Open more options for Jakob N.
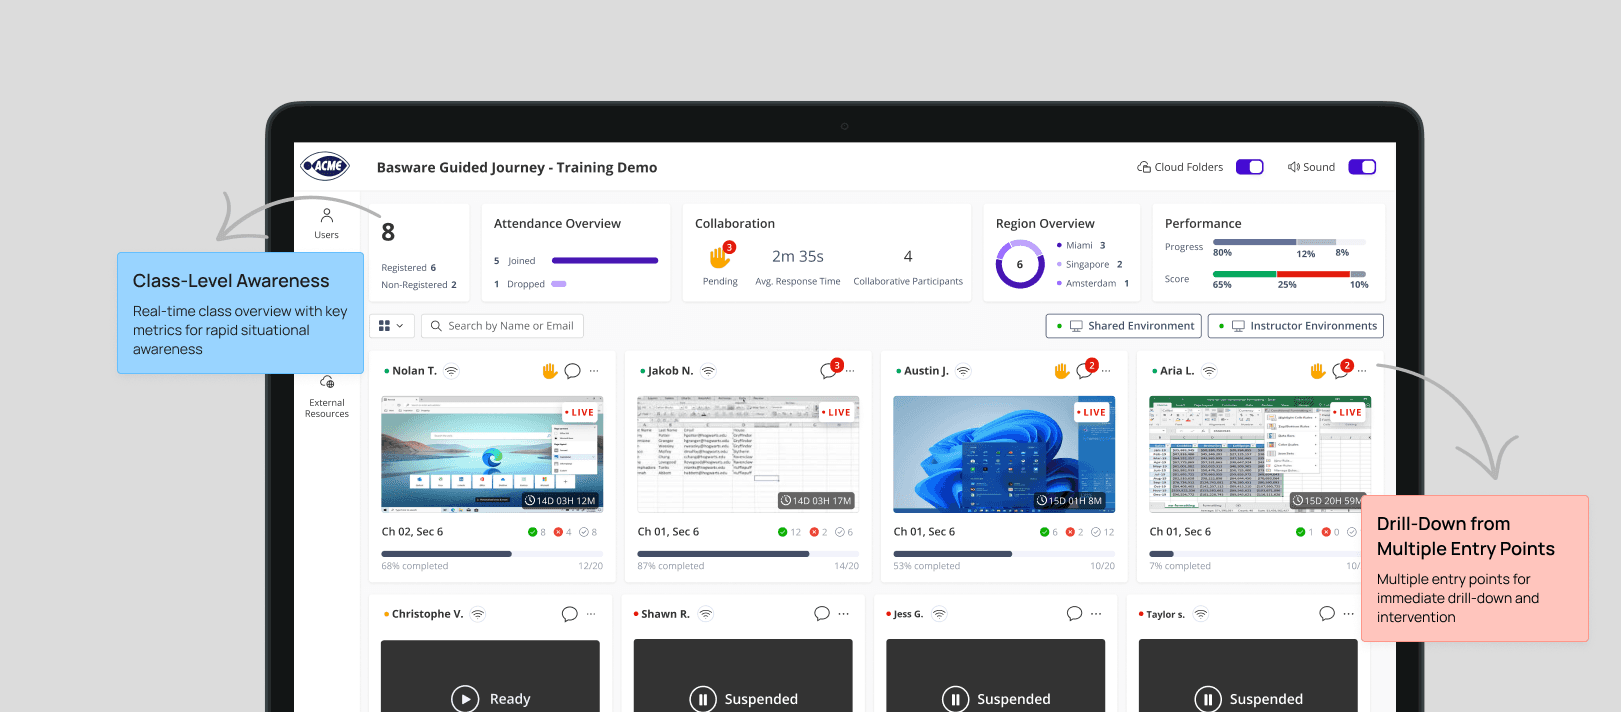 point(850,371)
